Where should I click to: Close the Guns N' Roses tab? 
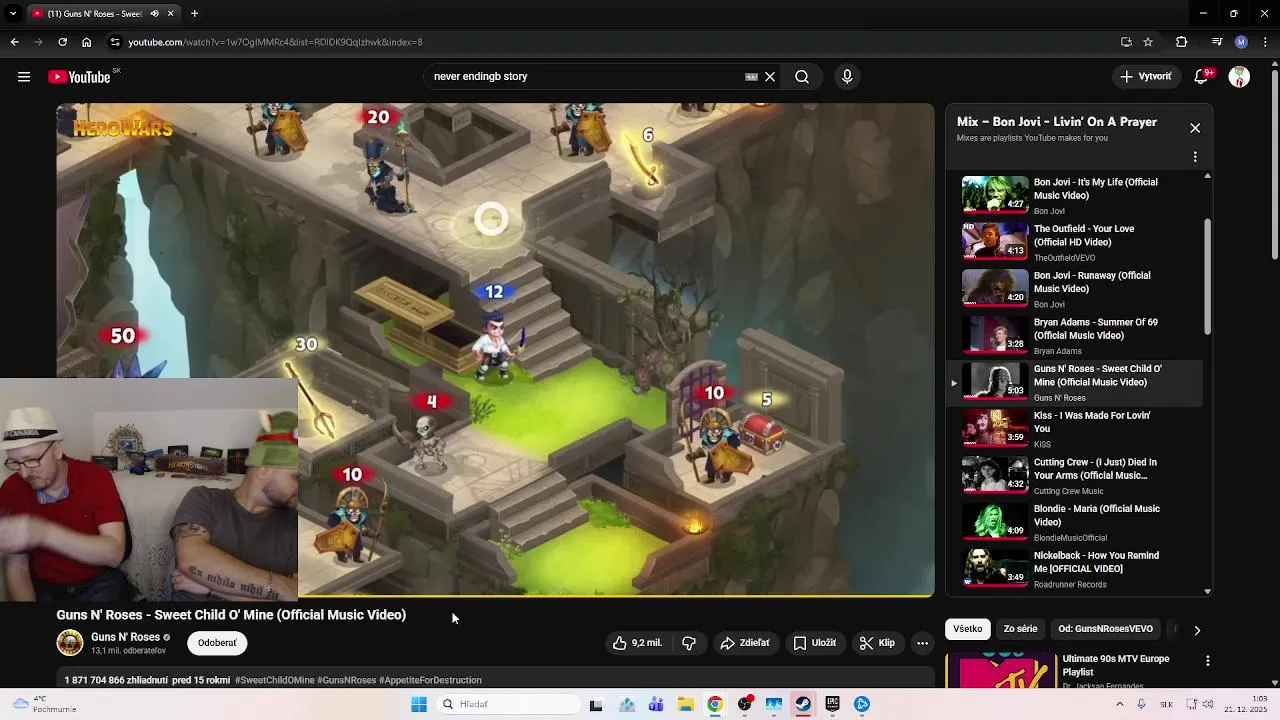pyautogui.click(x=171, y=14)
